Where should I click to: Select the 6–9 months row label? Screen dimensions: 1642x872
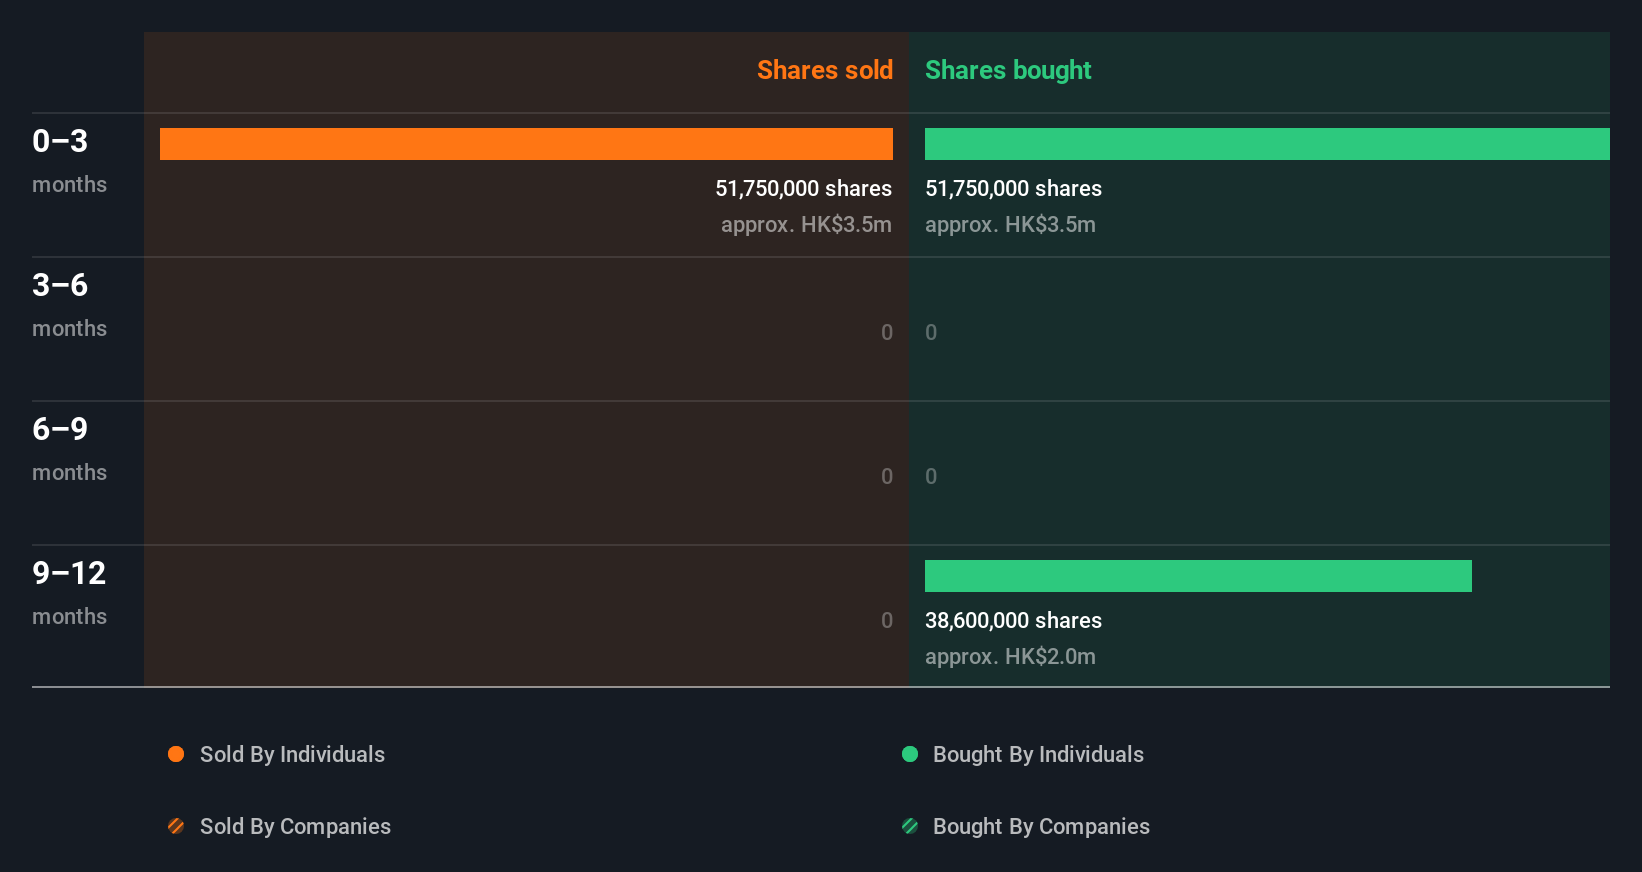(69, 448)
